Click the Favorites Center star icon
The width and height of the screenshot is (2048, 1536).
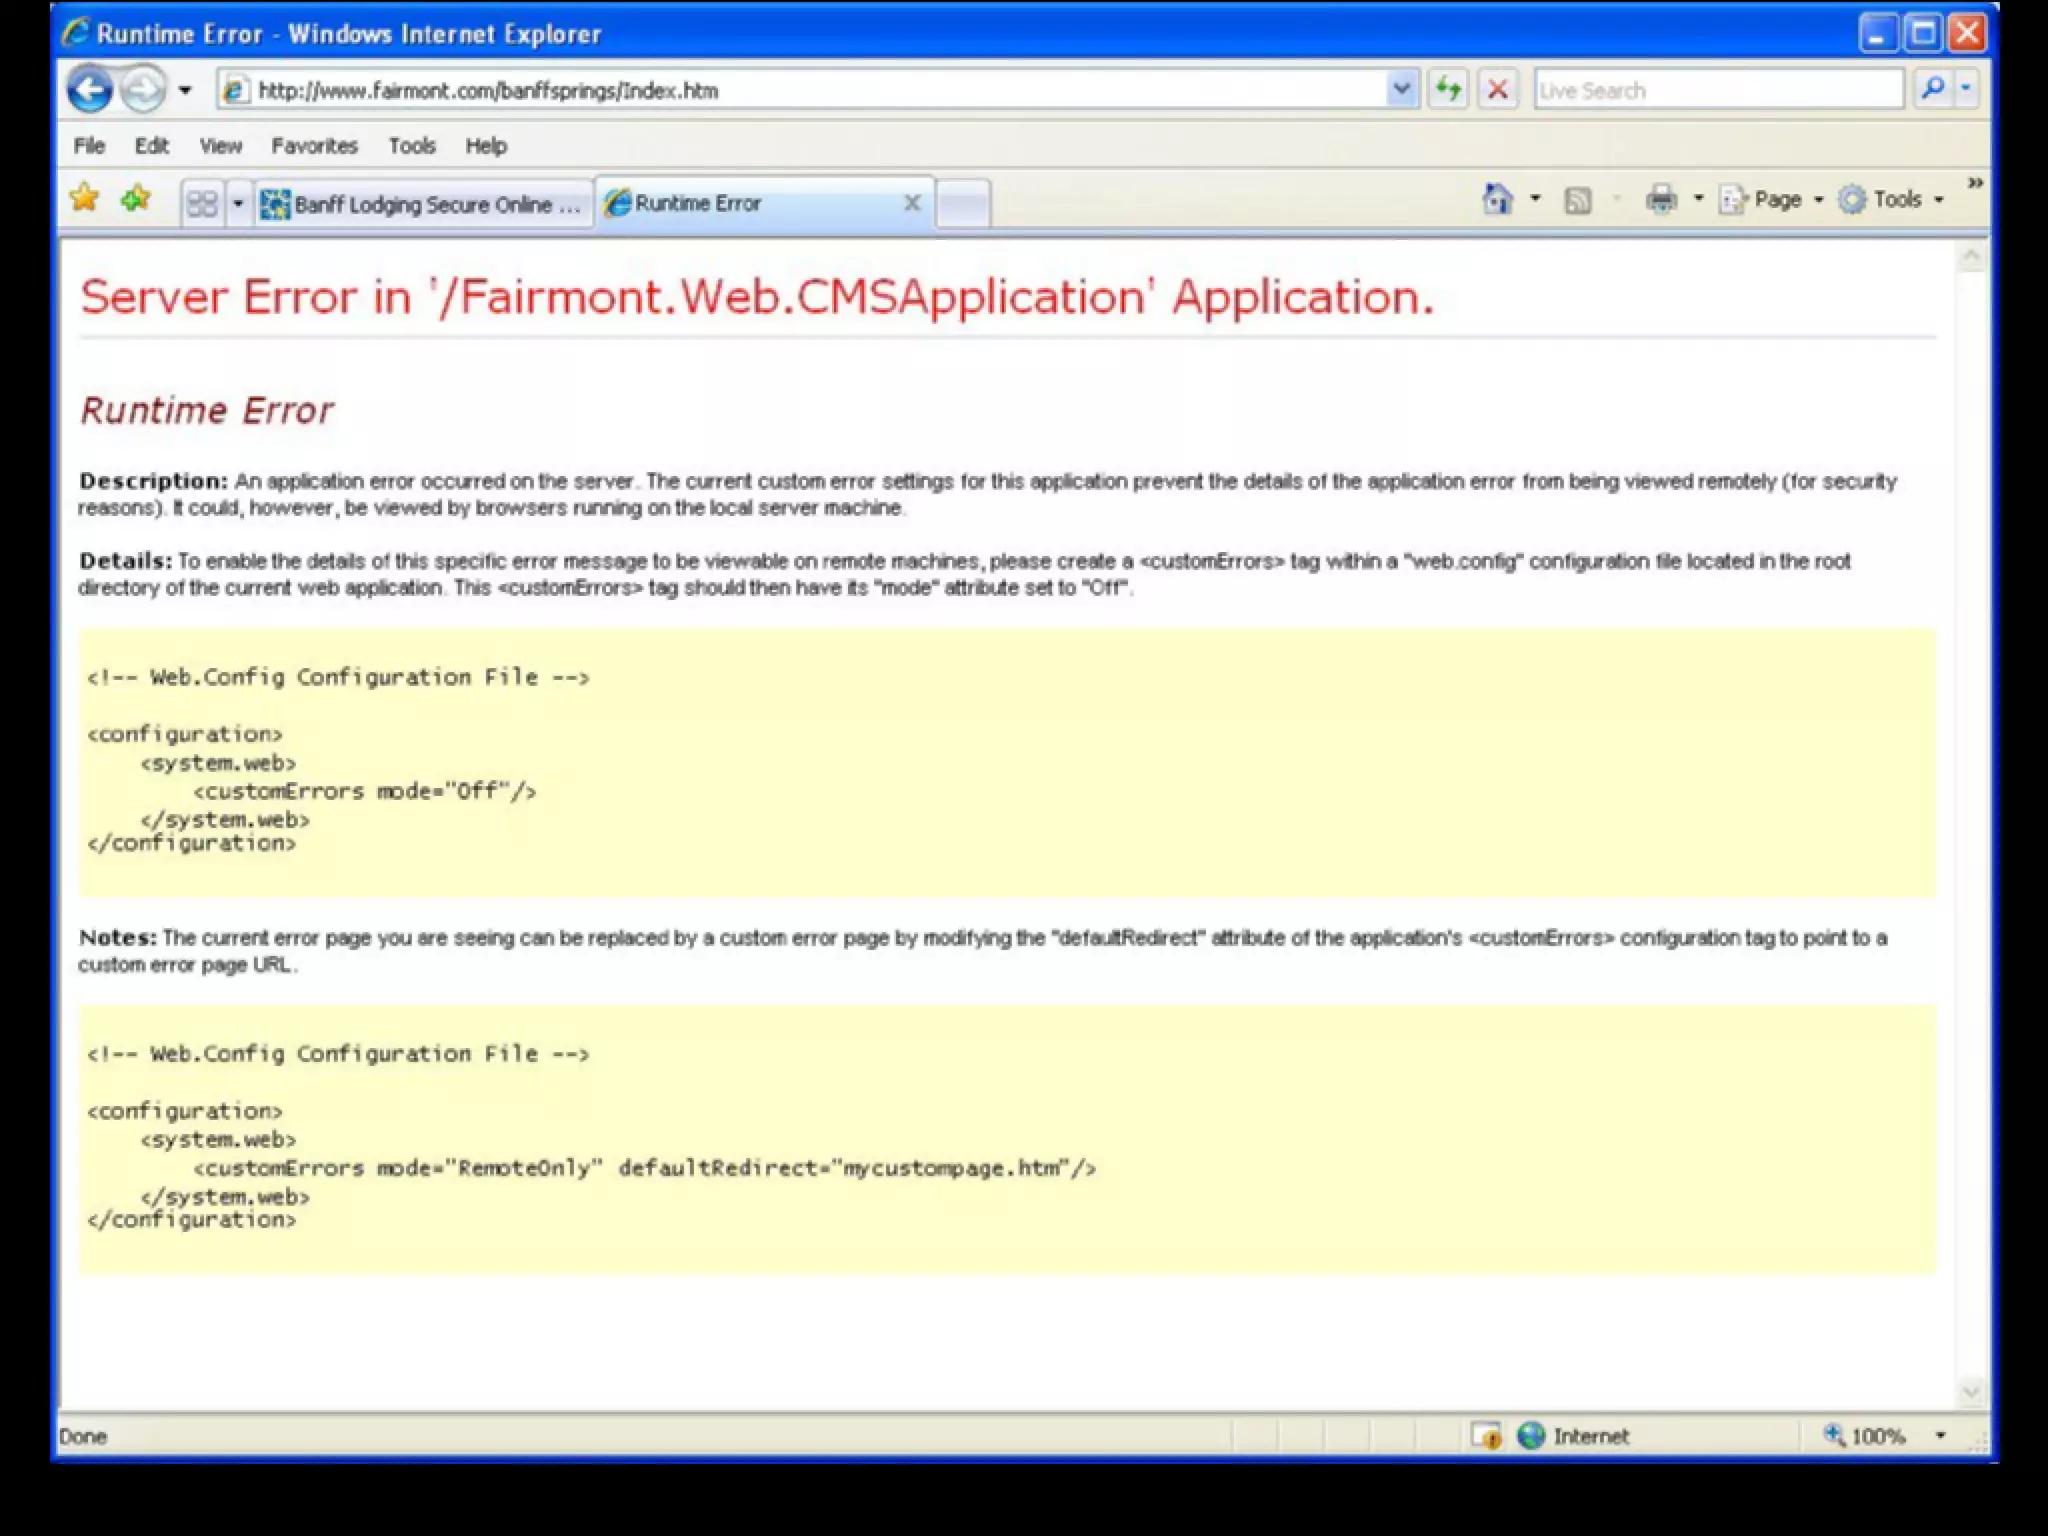pyautogui.click(x=85, y=198)
